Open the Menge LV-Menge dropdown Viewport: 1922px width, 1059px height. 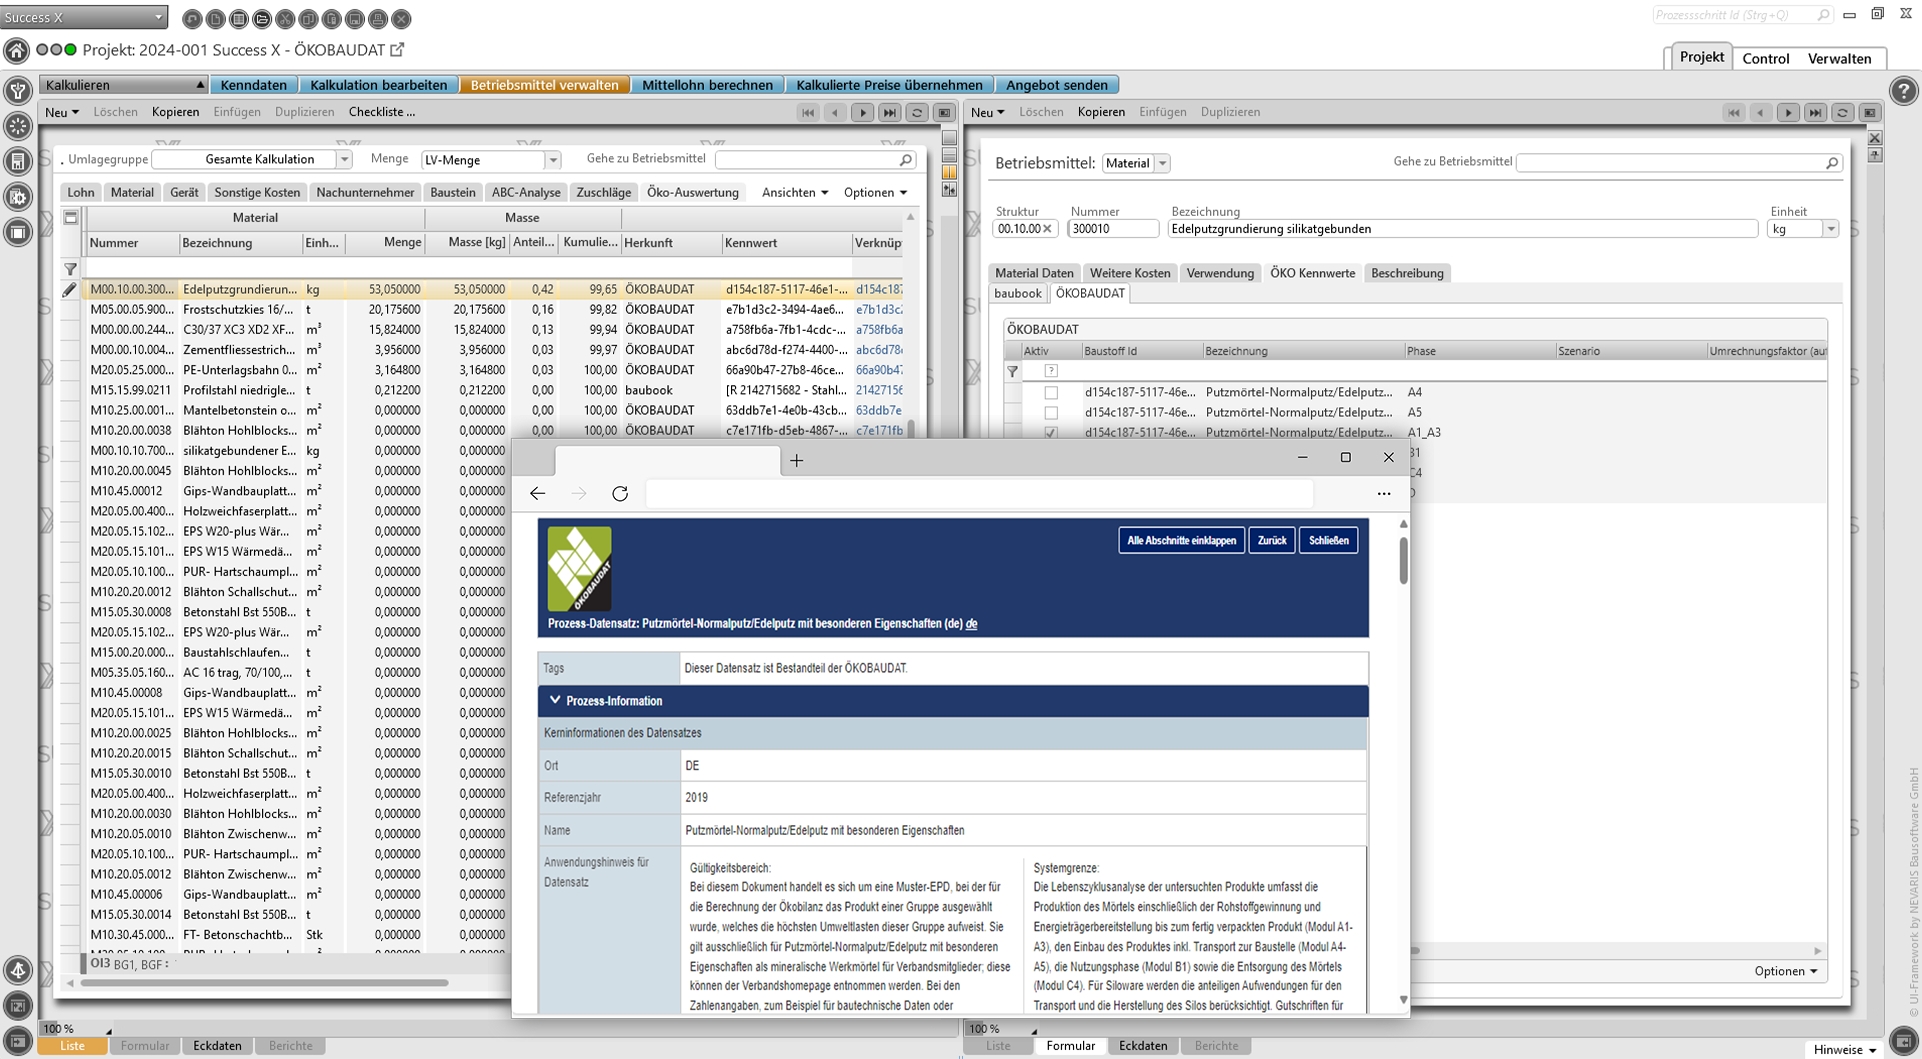[x=552, y=160]
